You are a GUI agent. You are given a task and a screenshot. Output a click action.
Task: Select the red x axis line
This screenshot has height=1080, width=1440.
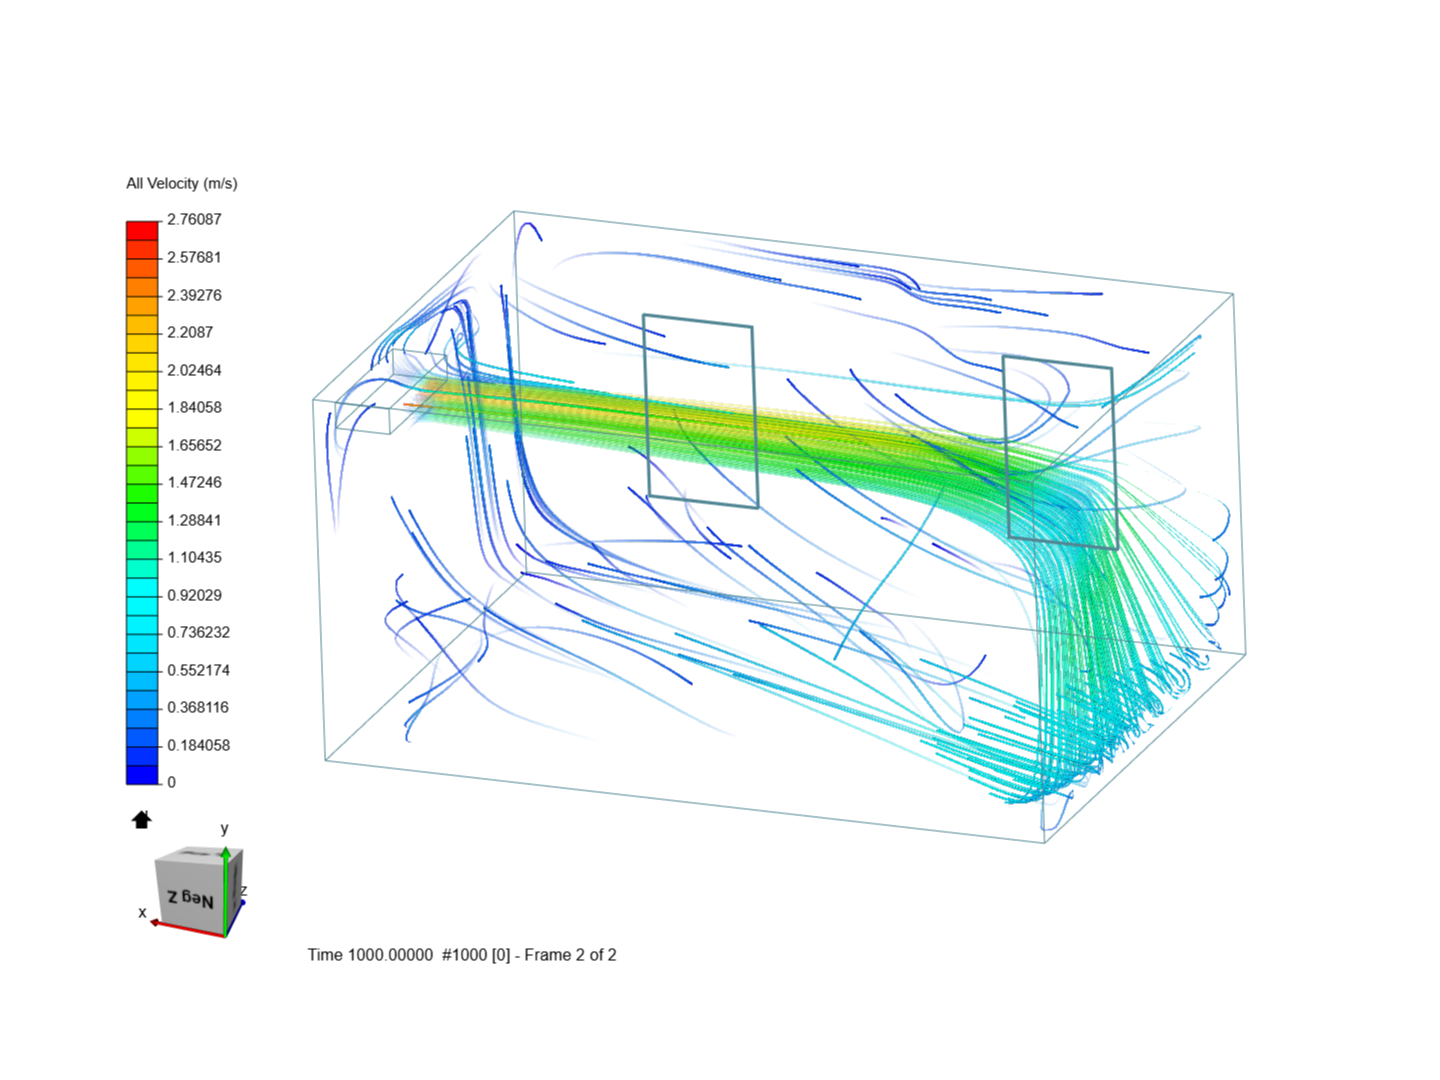coord(188,929)
